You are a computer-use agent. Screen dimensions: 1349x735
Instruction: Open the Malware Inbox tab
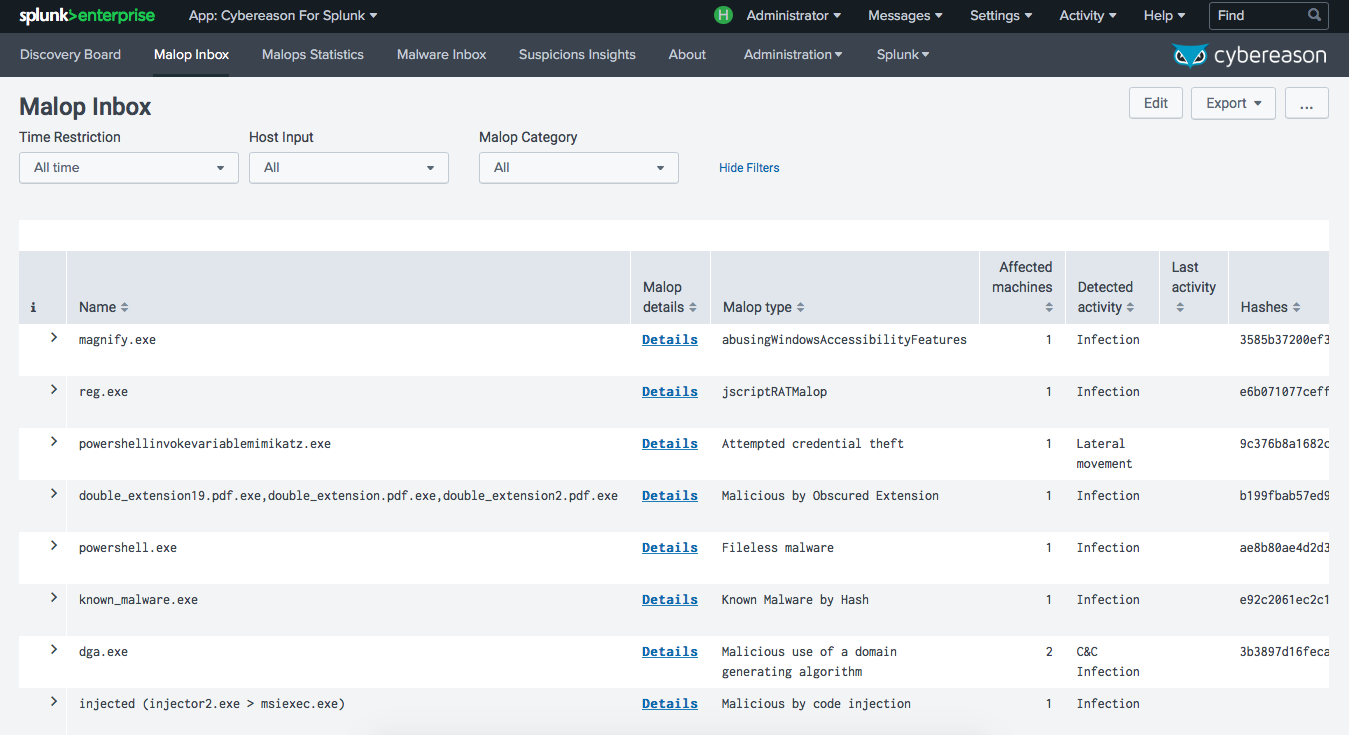click(x=441, y=55)
